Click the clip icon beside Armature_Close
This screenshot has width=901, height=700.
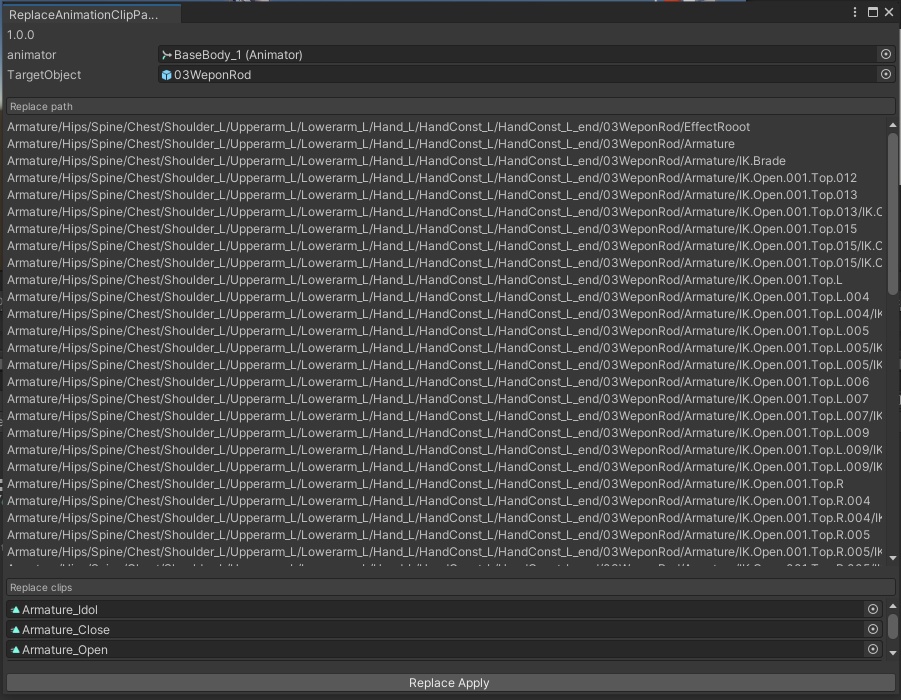(x=14, y=629)
